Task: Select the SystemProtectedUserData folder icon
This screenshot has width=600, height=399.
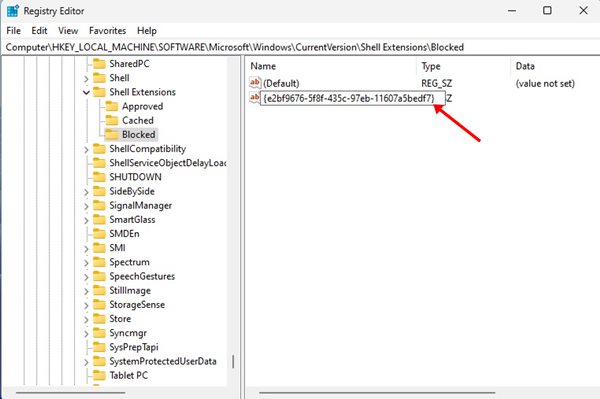Action: click(99, 361)
